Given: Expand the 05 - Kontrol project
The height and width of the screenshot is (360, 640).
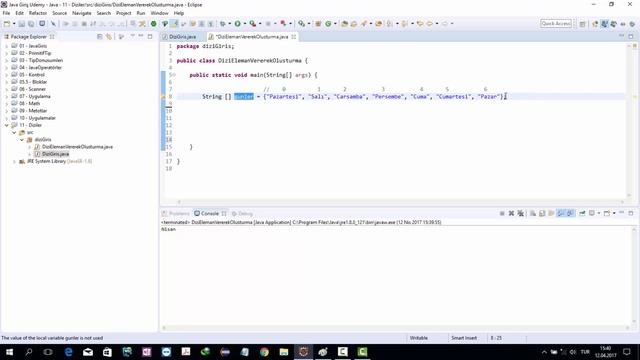Looking at the screenshot, I should (x=7, y=75).
